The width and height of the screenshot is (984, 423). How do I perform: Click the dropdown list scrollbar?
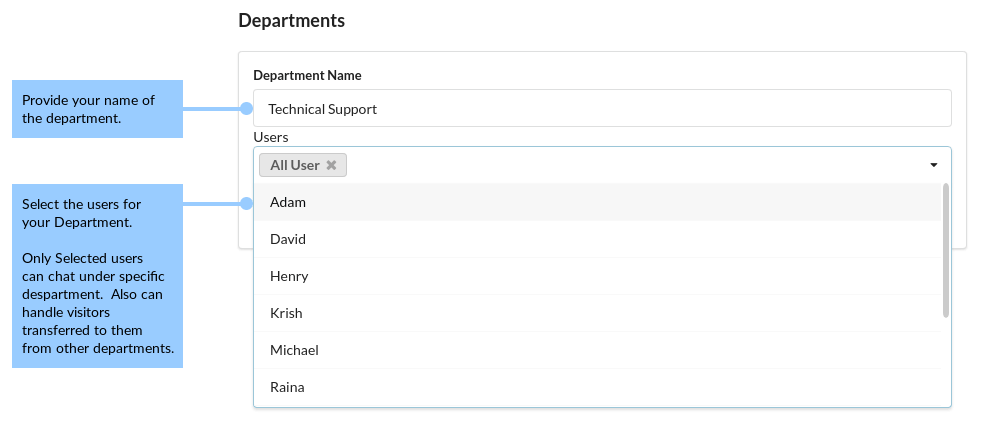pyautogui.click(x=946, y=250)
